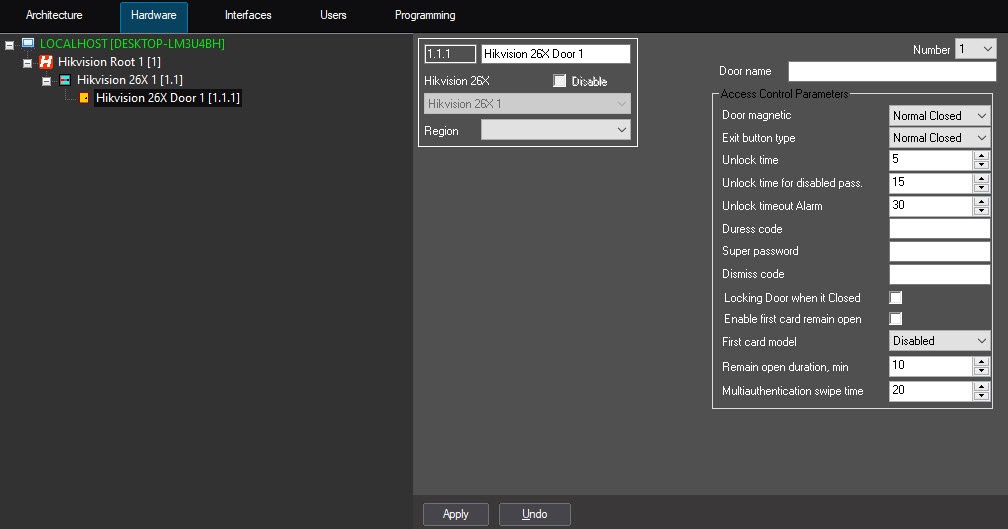Click the Remain open duration value 10
The width and height of the screenshot is (1008, 529).
(x=930, y=366)
